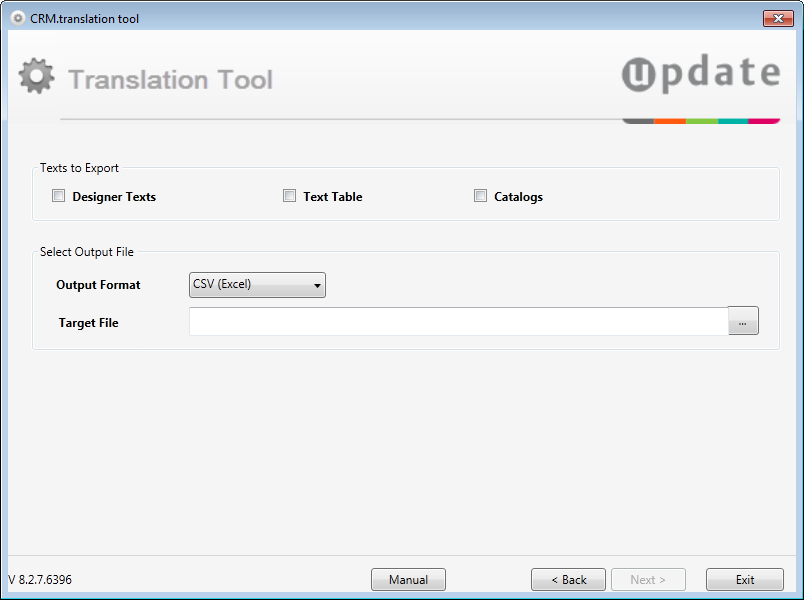804x600 pixels.
Task: Click the Translation Tool heading text
Action: 170,80
